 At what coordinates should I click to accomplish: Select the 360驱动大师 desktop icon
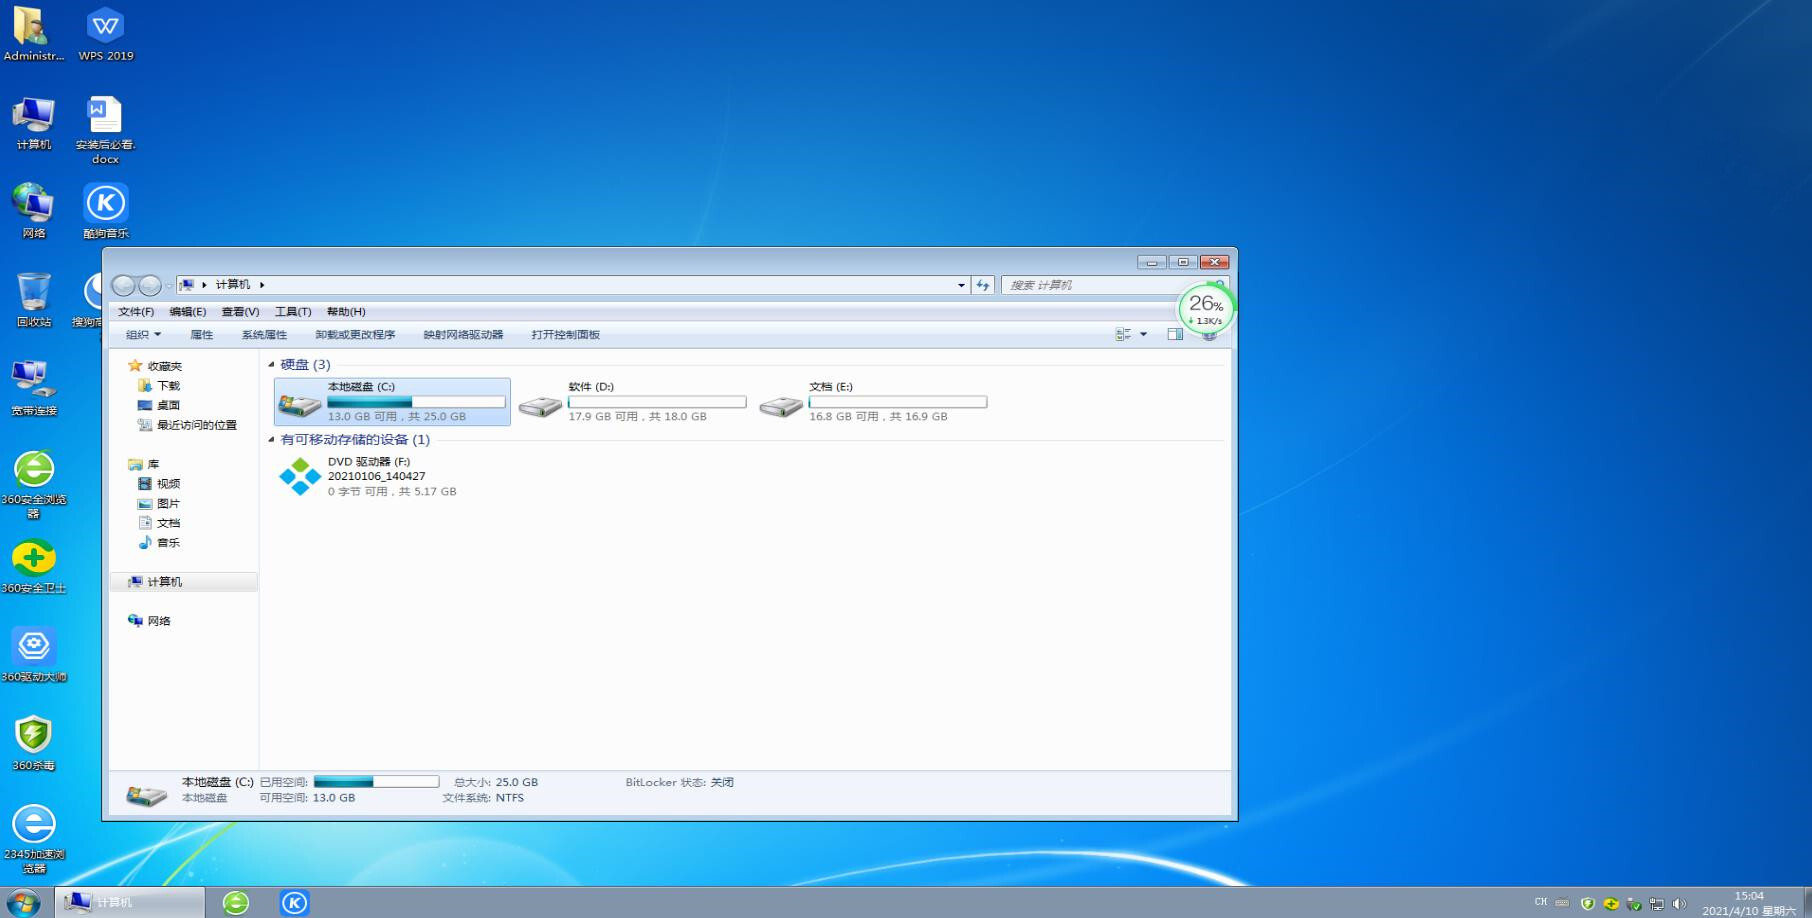(x=33, y=654)
